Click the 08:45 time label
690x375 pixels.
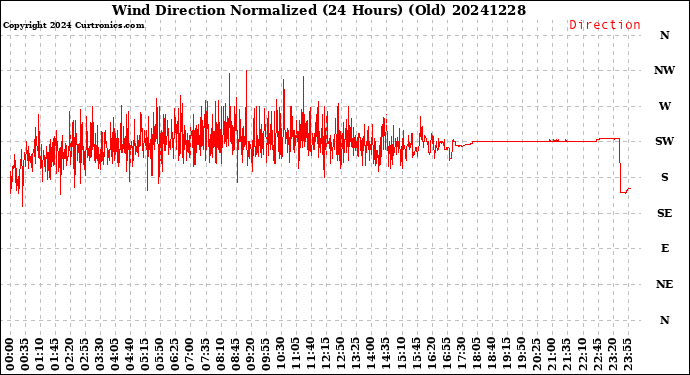235,354
